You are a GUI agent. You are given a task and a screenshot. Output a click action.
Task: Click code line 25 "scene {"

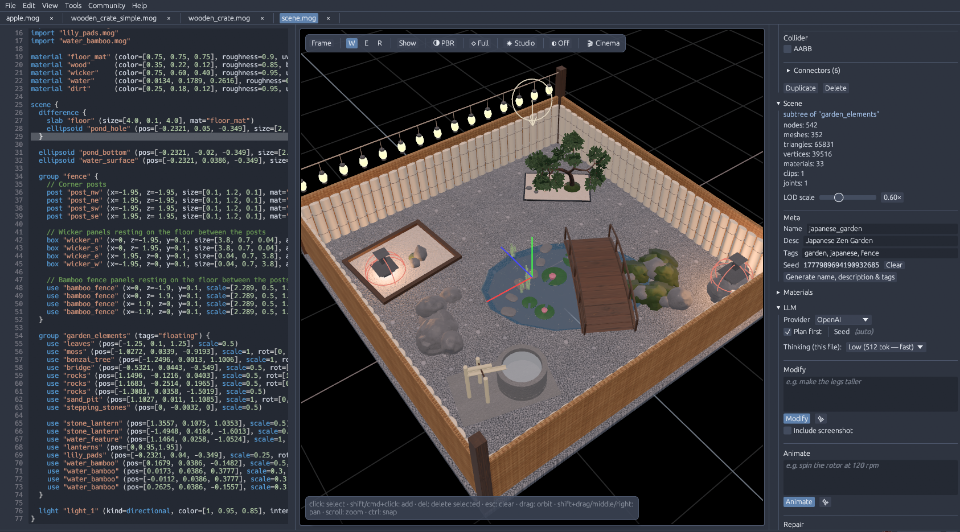click(x=44, y=105)
